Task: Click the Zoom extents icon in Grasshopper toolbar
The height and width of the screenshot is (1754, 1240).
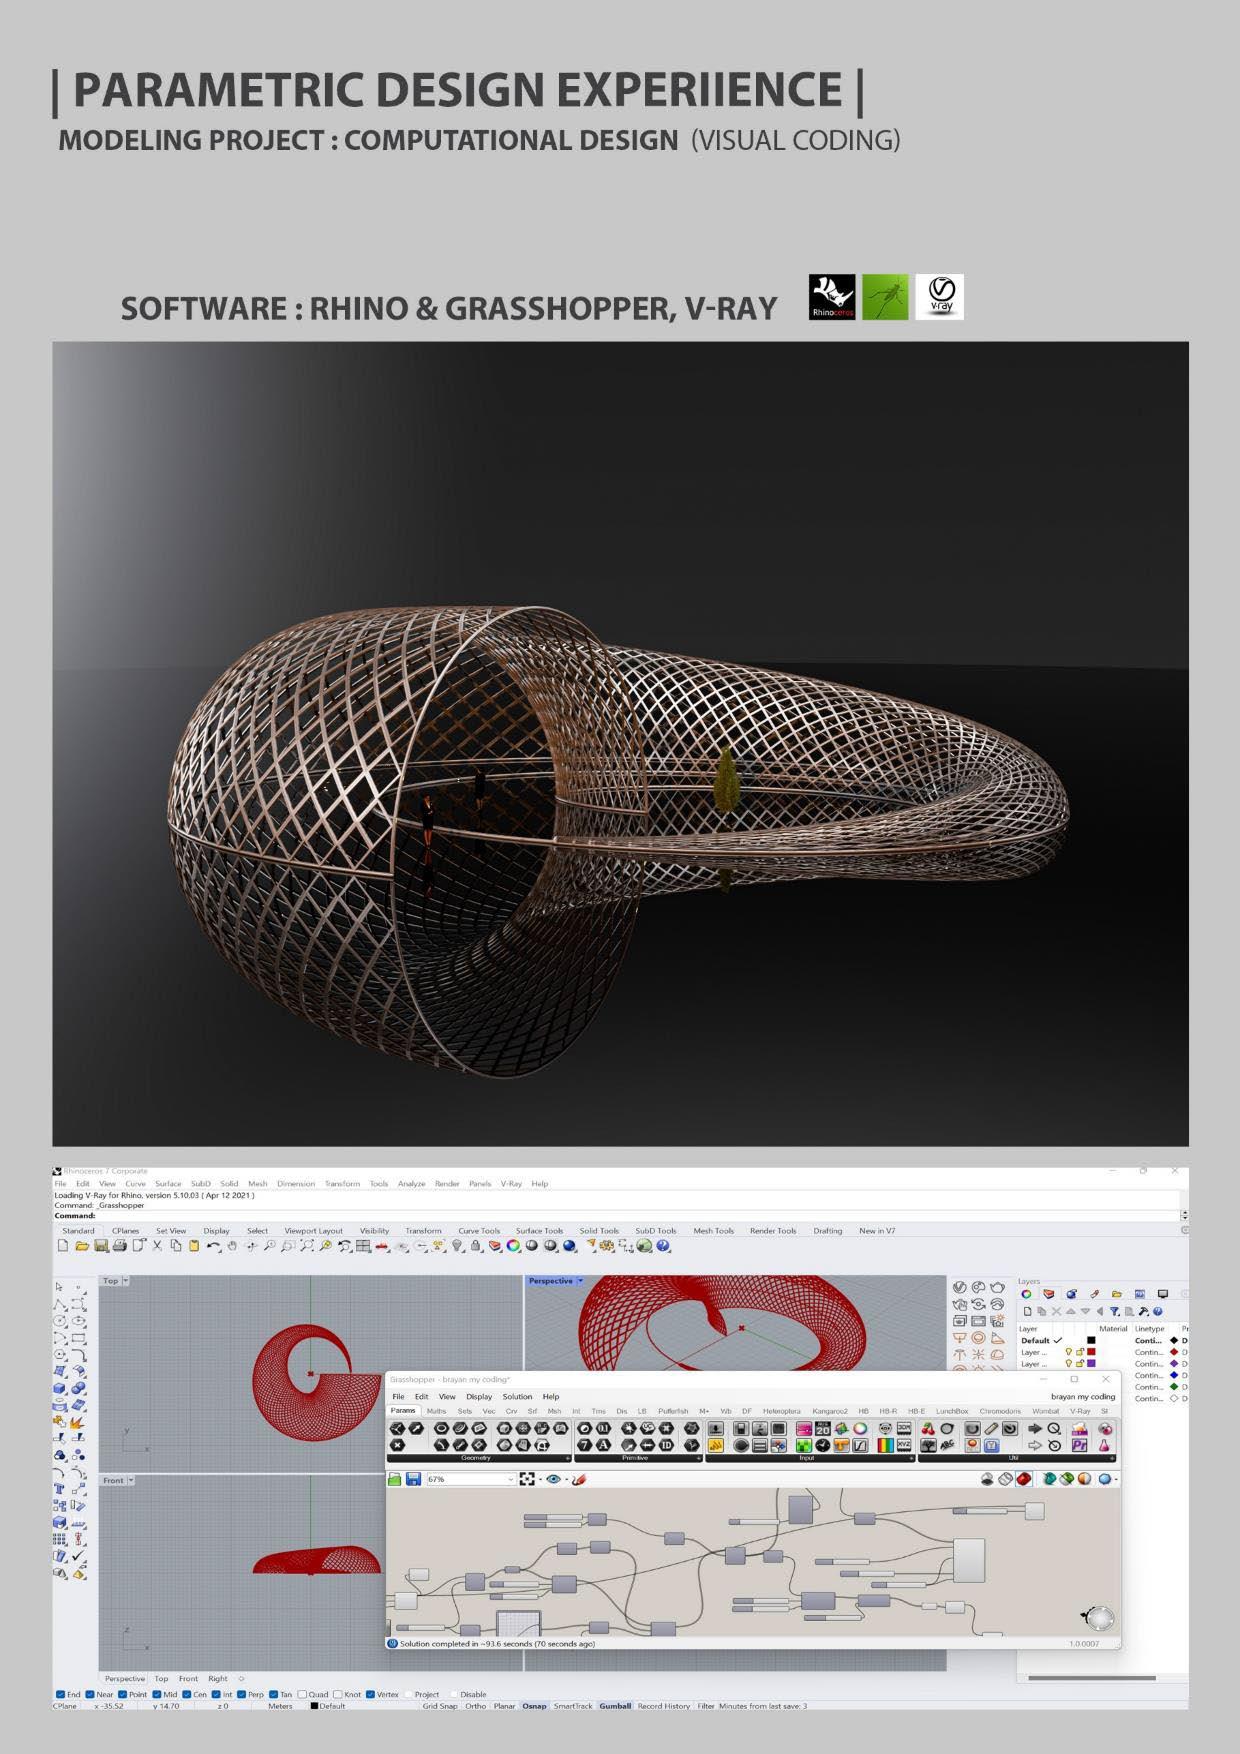Action: (526, 1479)
